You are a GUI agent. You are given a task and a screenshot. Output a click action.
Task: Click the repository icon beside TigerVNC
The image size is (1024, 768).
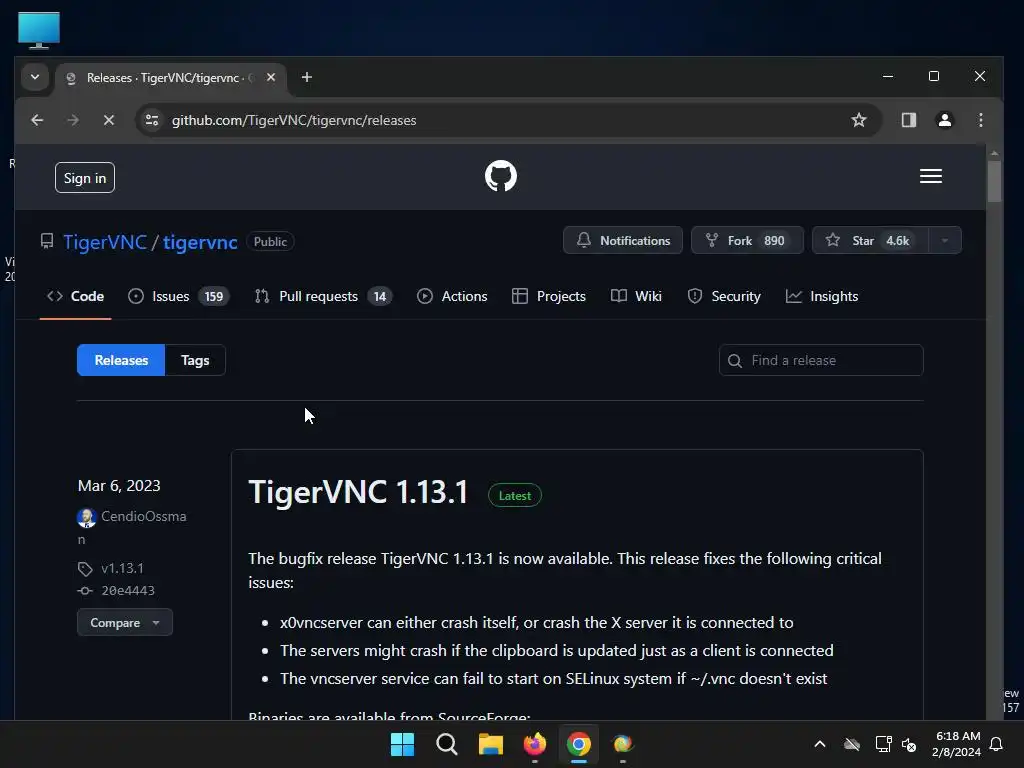pyautogui.click(x=47, y=242)
